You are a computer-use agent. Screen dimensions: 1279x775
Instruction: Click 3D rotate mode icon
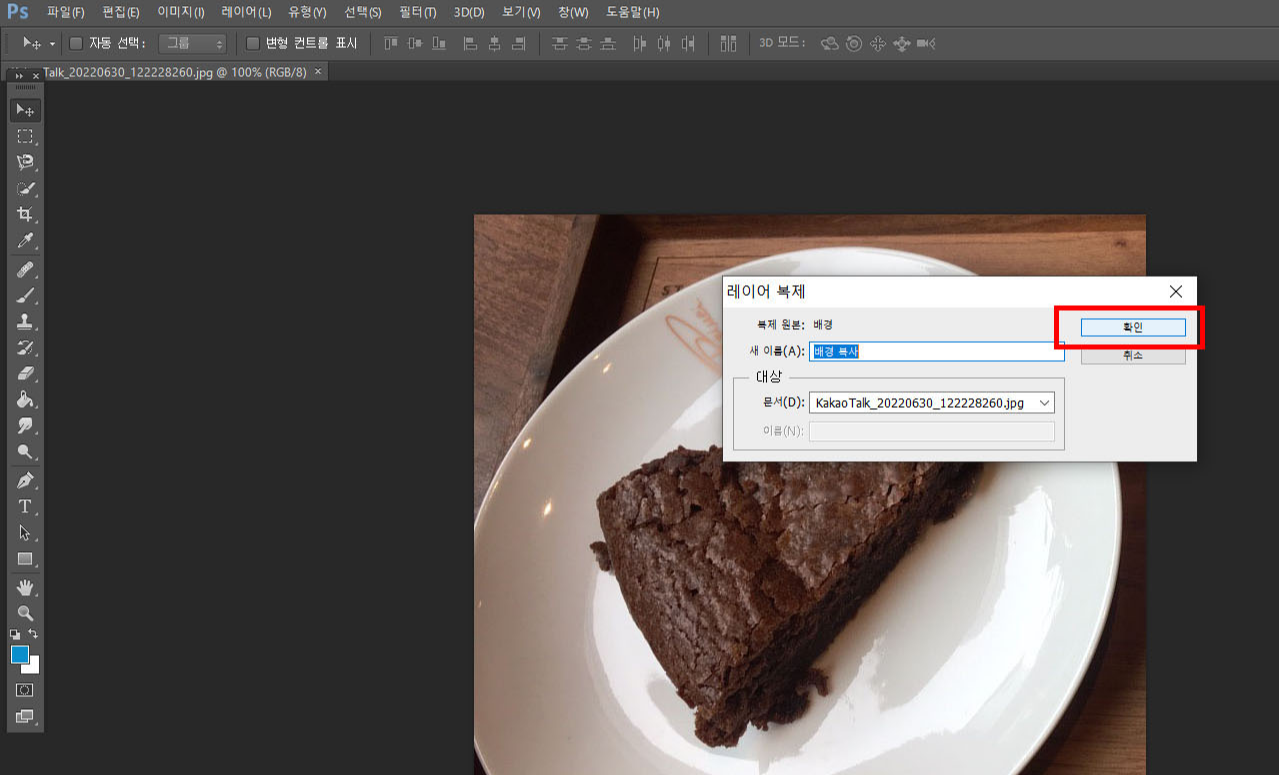[829, 44]
